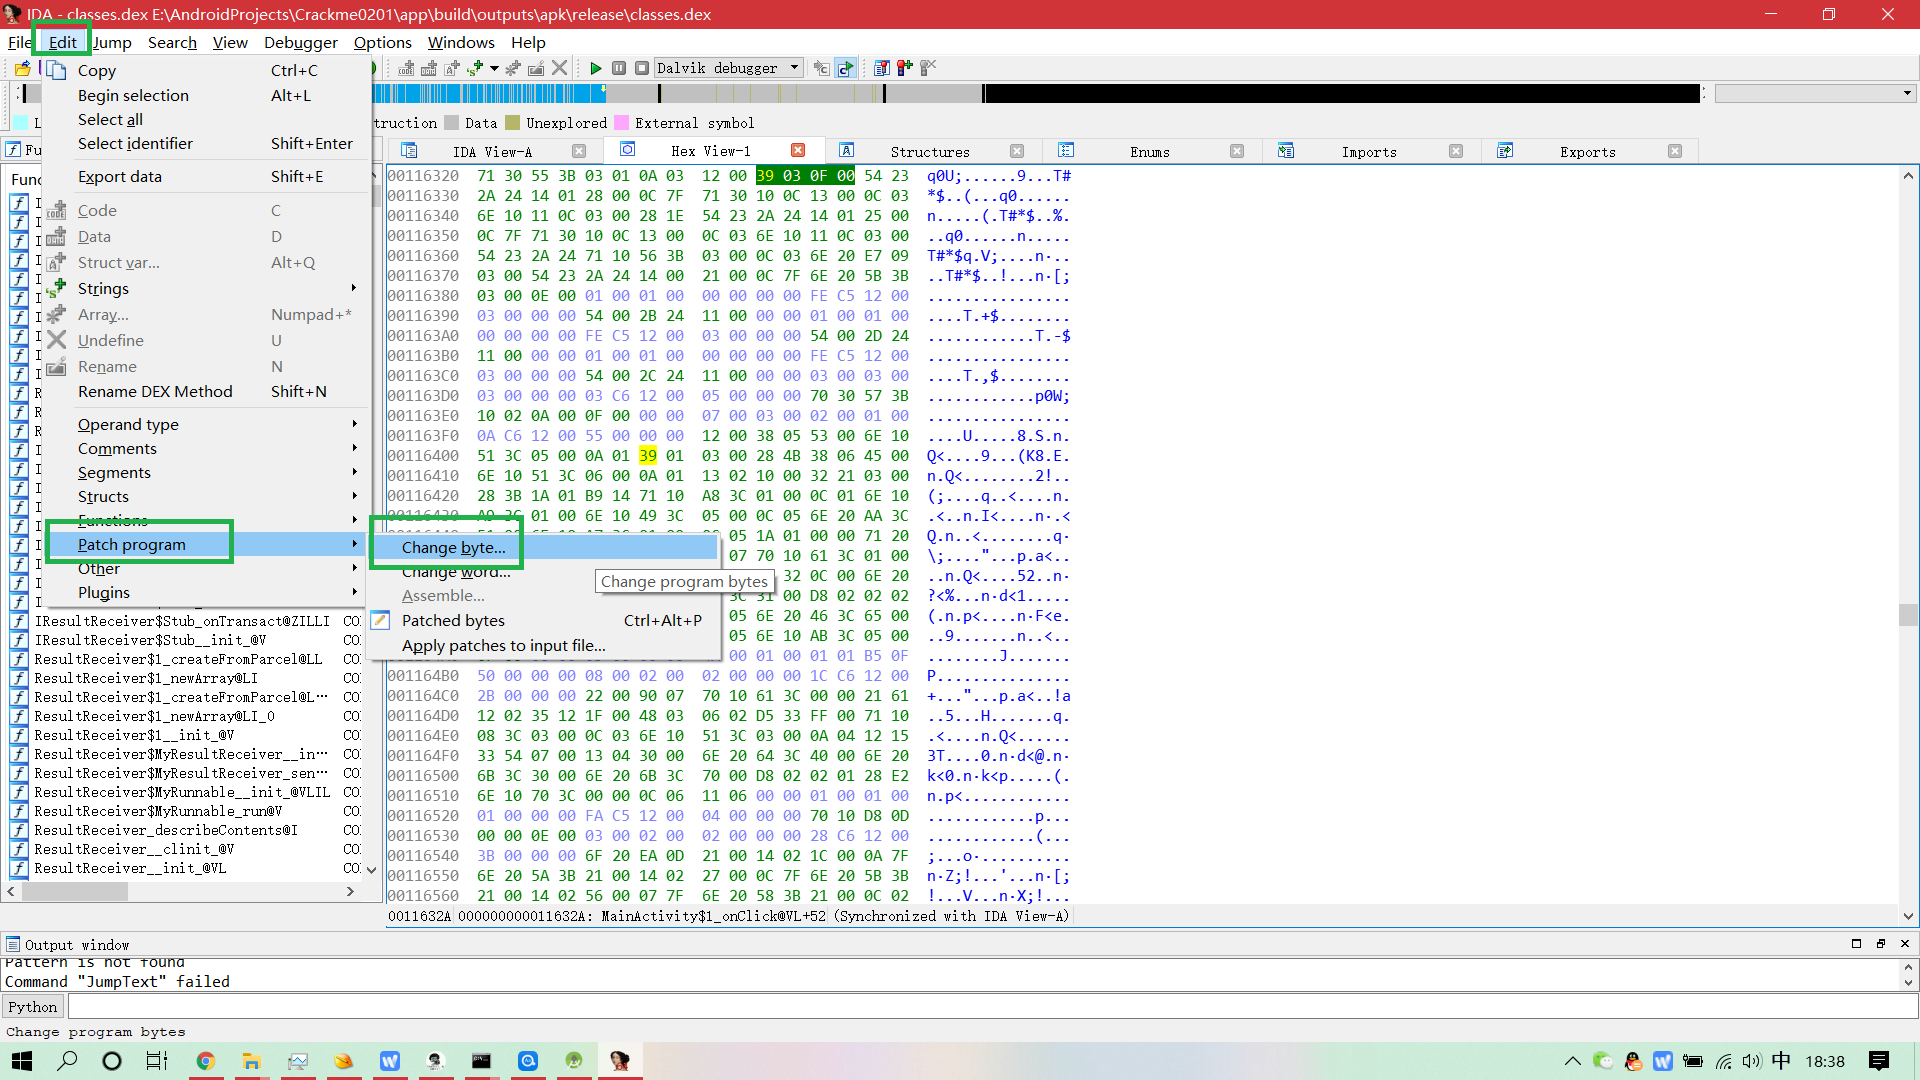Select ResultReceiver_describeContents@I function

pos(166,830)
